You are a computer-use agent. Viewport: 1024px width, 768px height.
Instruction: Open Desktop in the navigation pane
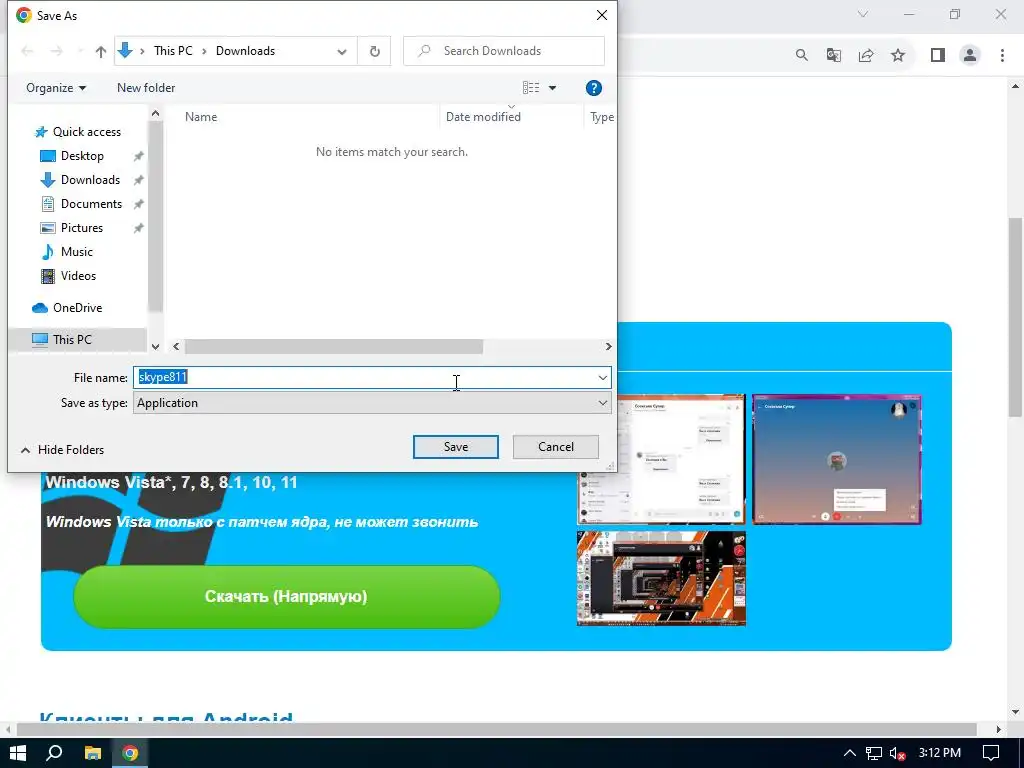pos(82,156)
